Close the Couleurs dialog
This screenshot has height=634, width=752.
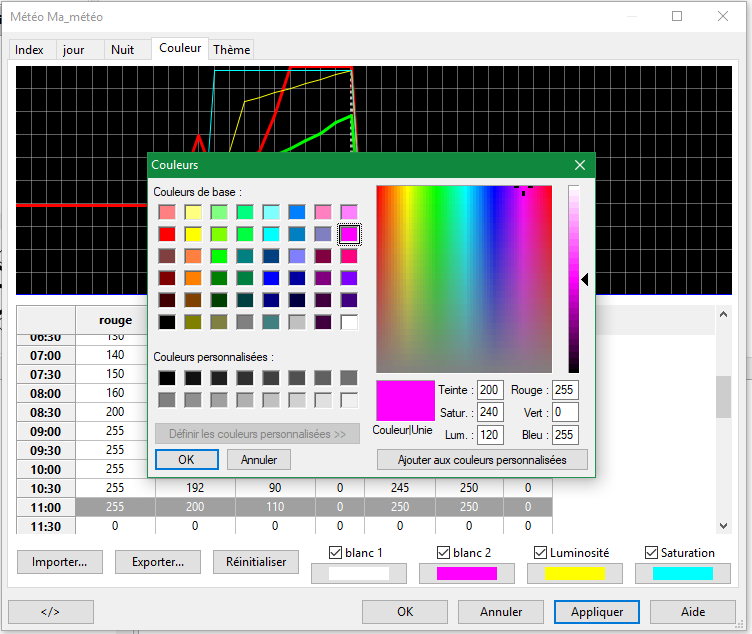(x=580, y=165)
